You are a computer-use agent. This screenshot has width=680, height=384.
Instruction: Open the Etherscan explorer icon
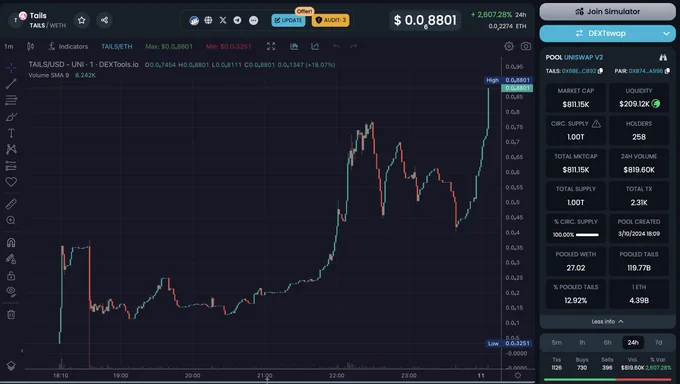click(x=194, y=20)
